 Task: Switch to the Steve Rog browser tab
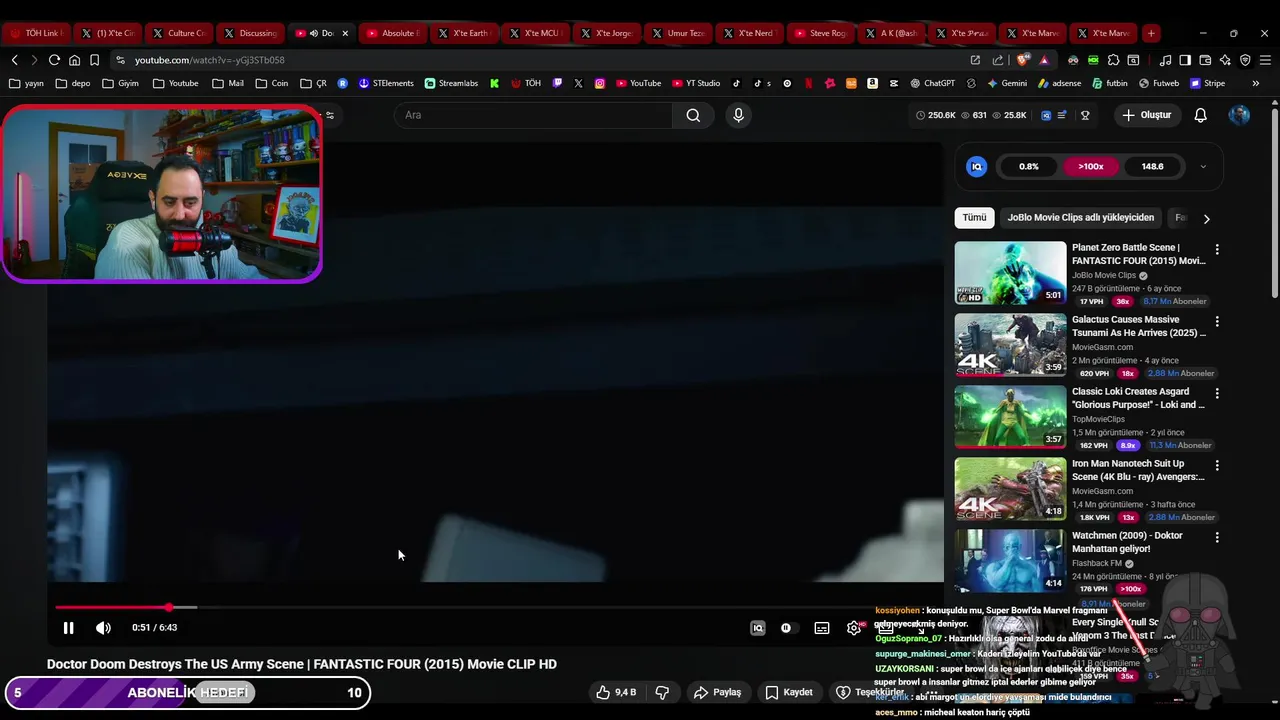(820, 33)
